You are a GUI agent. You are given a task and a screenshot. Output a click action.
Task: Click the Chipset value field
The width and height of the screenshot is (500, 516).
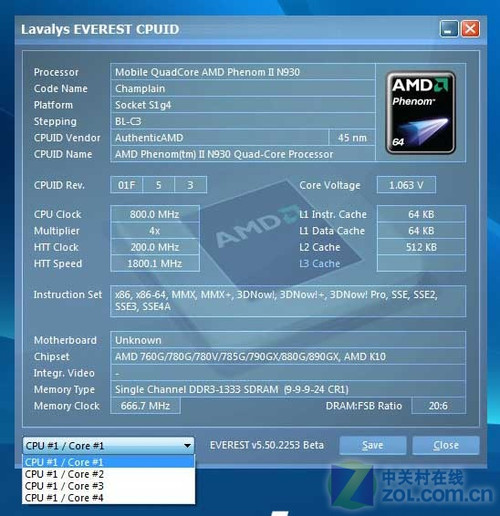pos(288,356)
